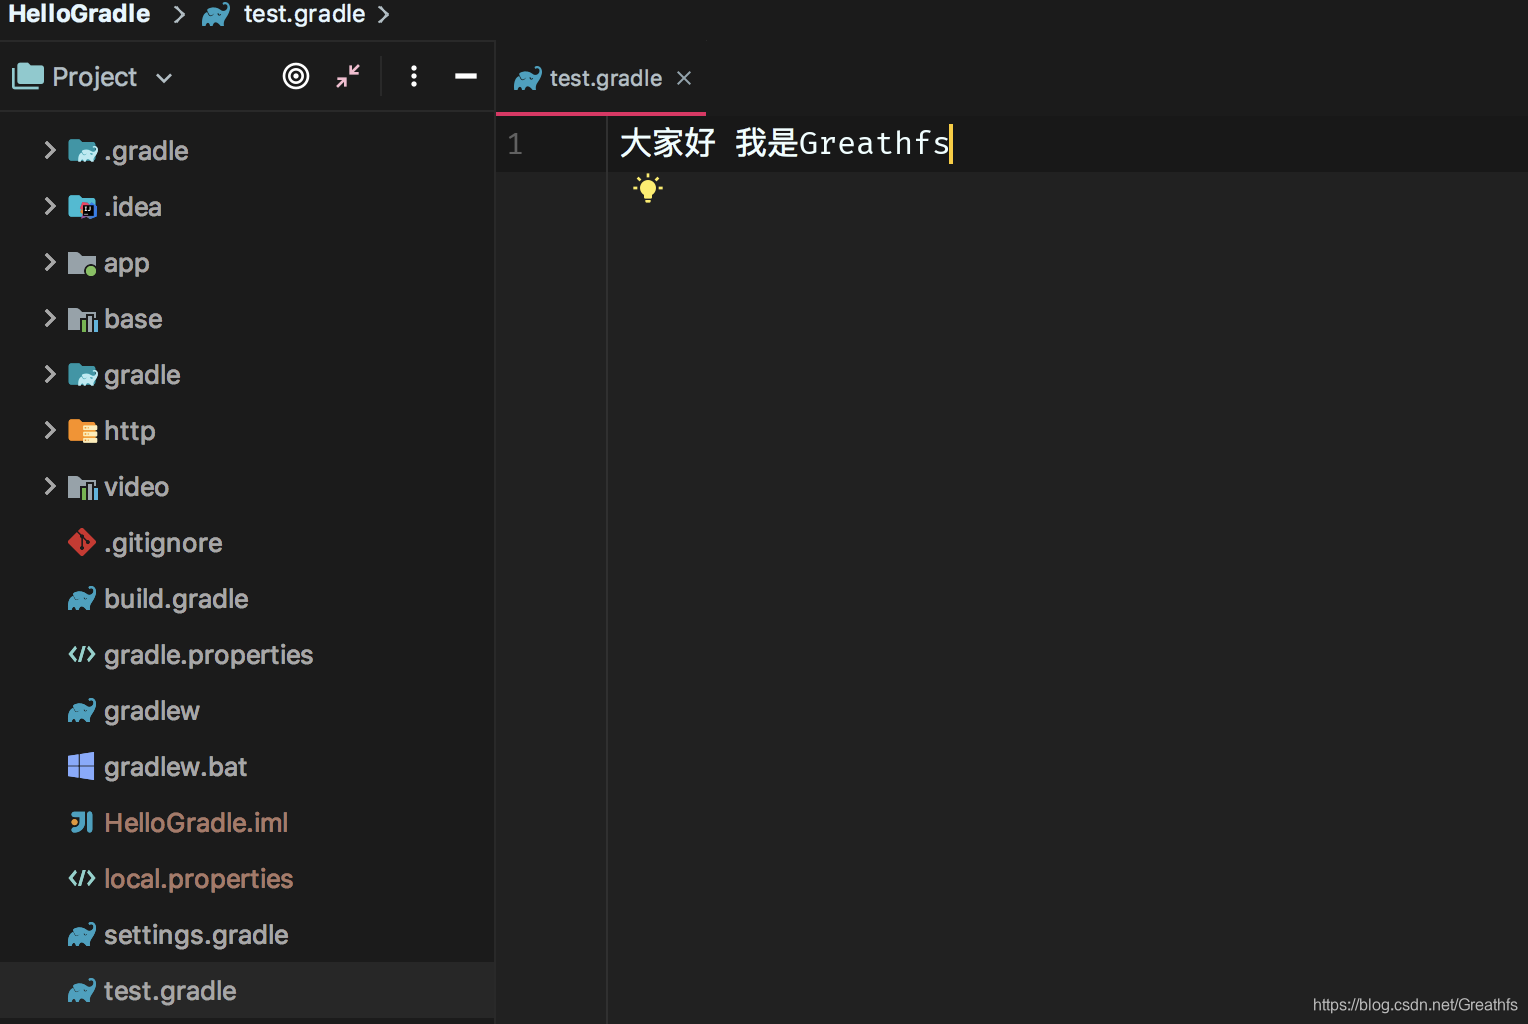Viewport: 1528px width, 1024px height.
Task: Click the yellow lightbulb intention icon
Action: [x=648, y=188]
